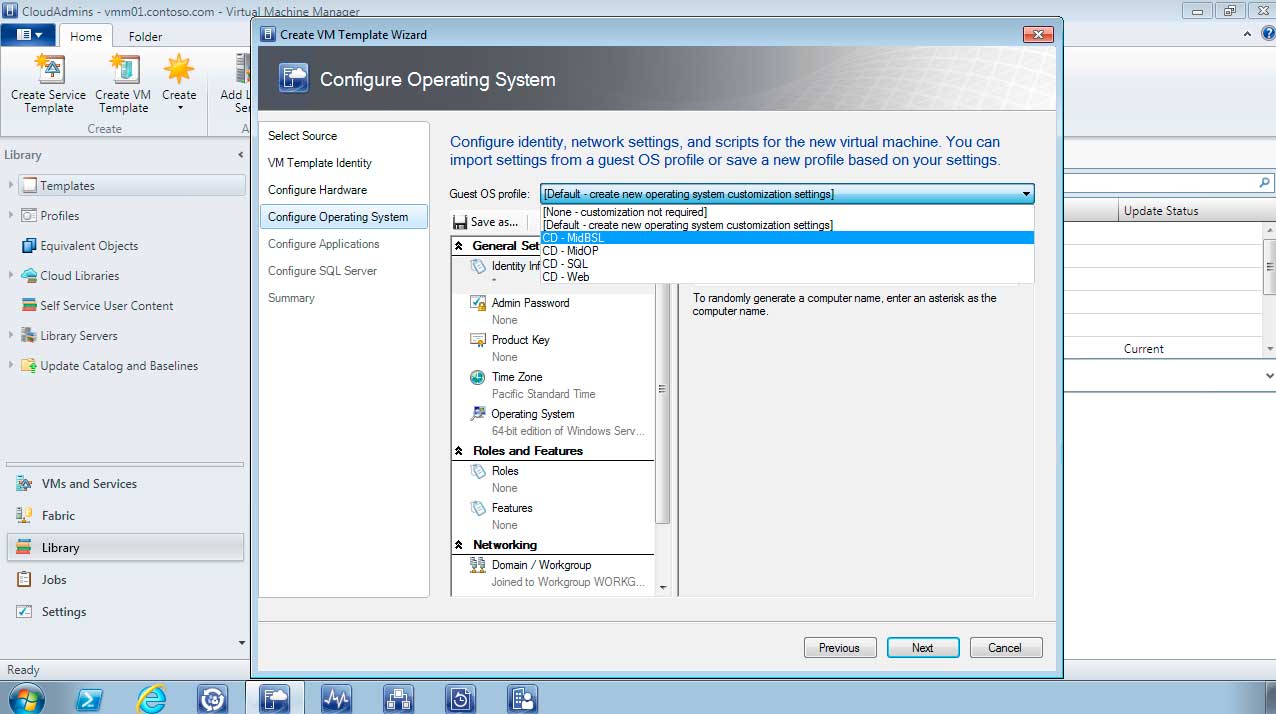The width and height of the screenshot is (1276, 714).
Task: Choose the CD - Web profile option
Action: pos(787,277)
